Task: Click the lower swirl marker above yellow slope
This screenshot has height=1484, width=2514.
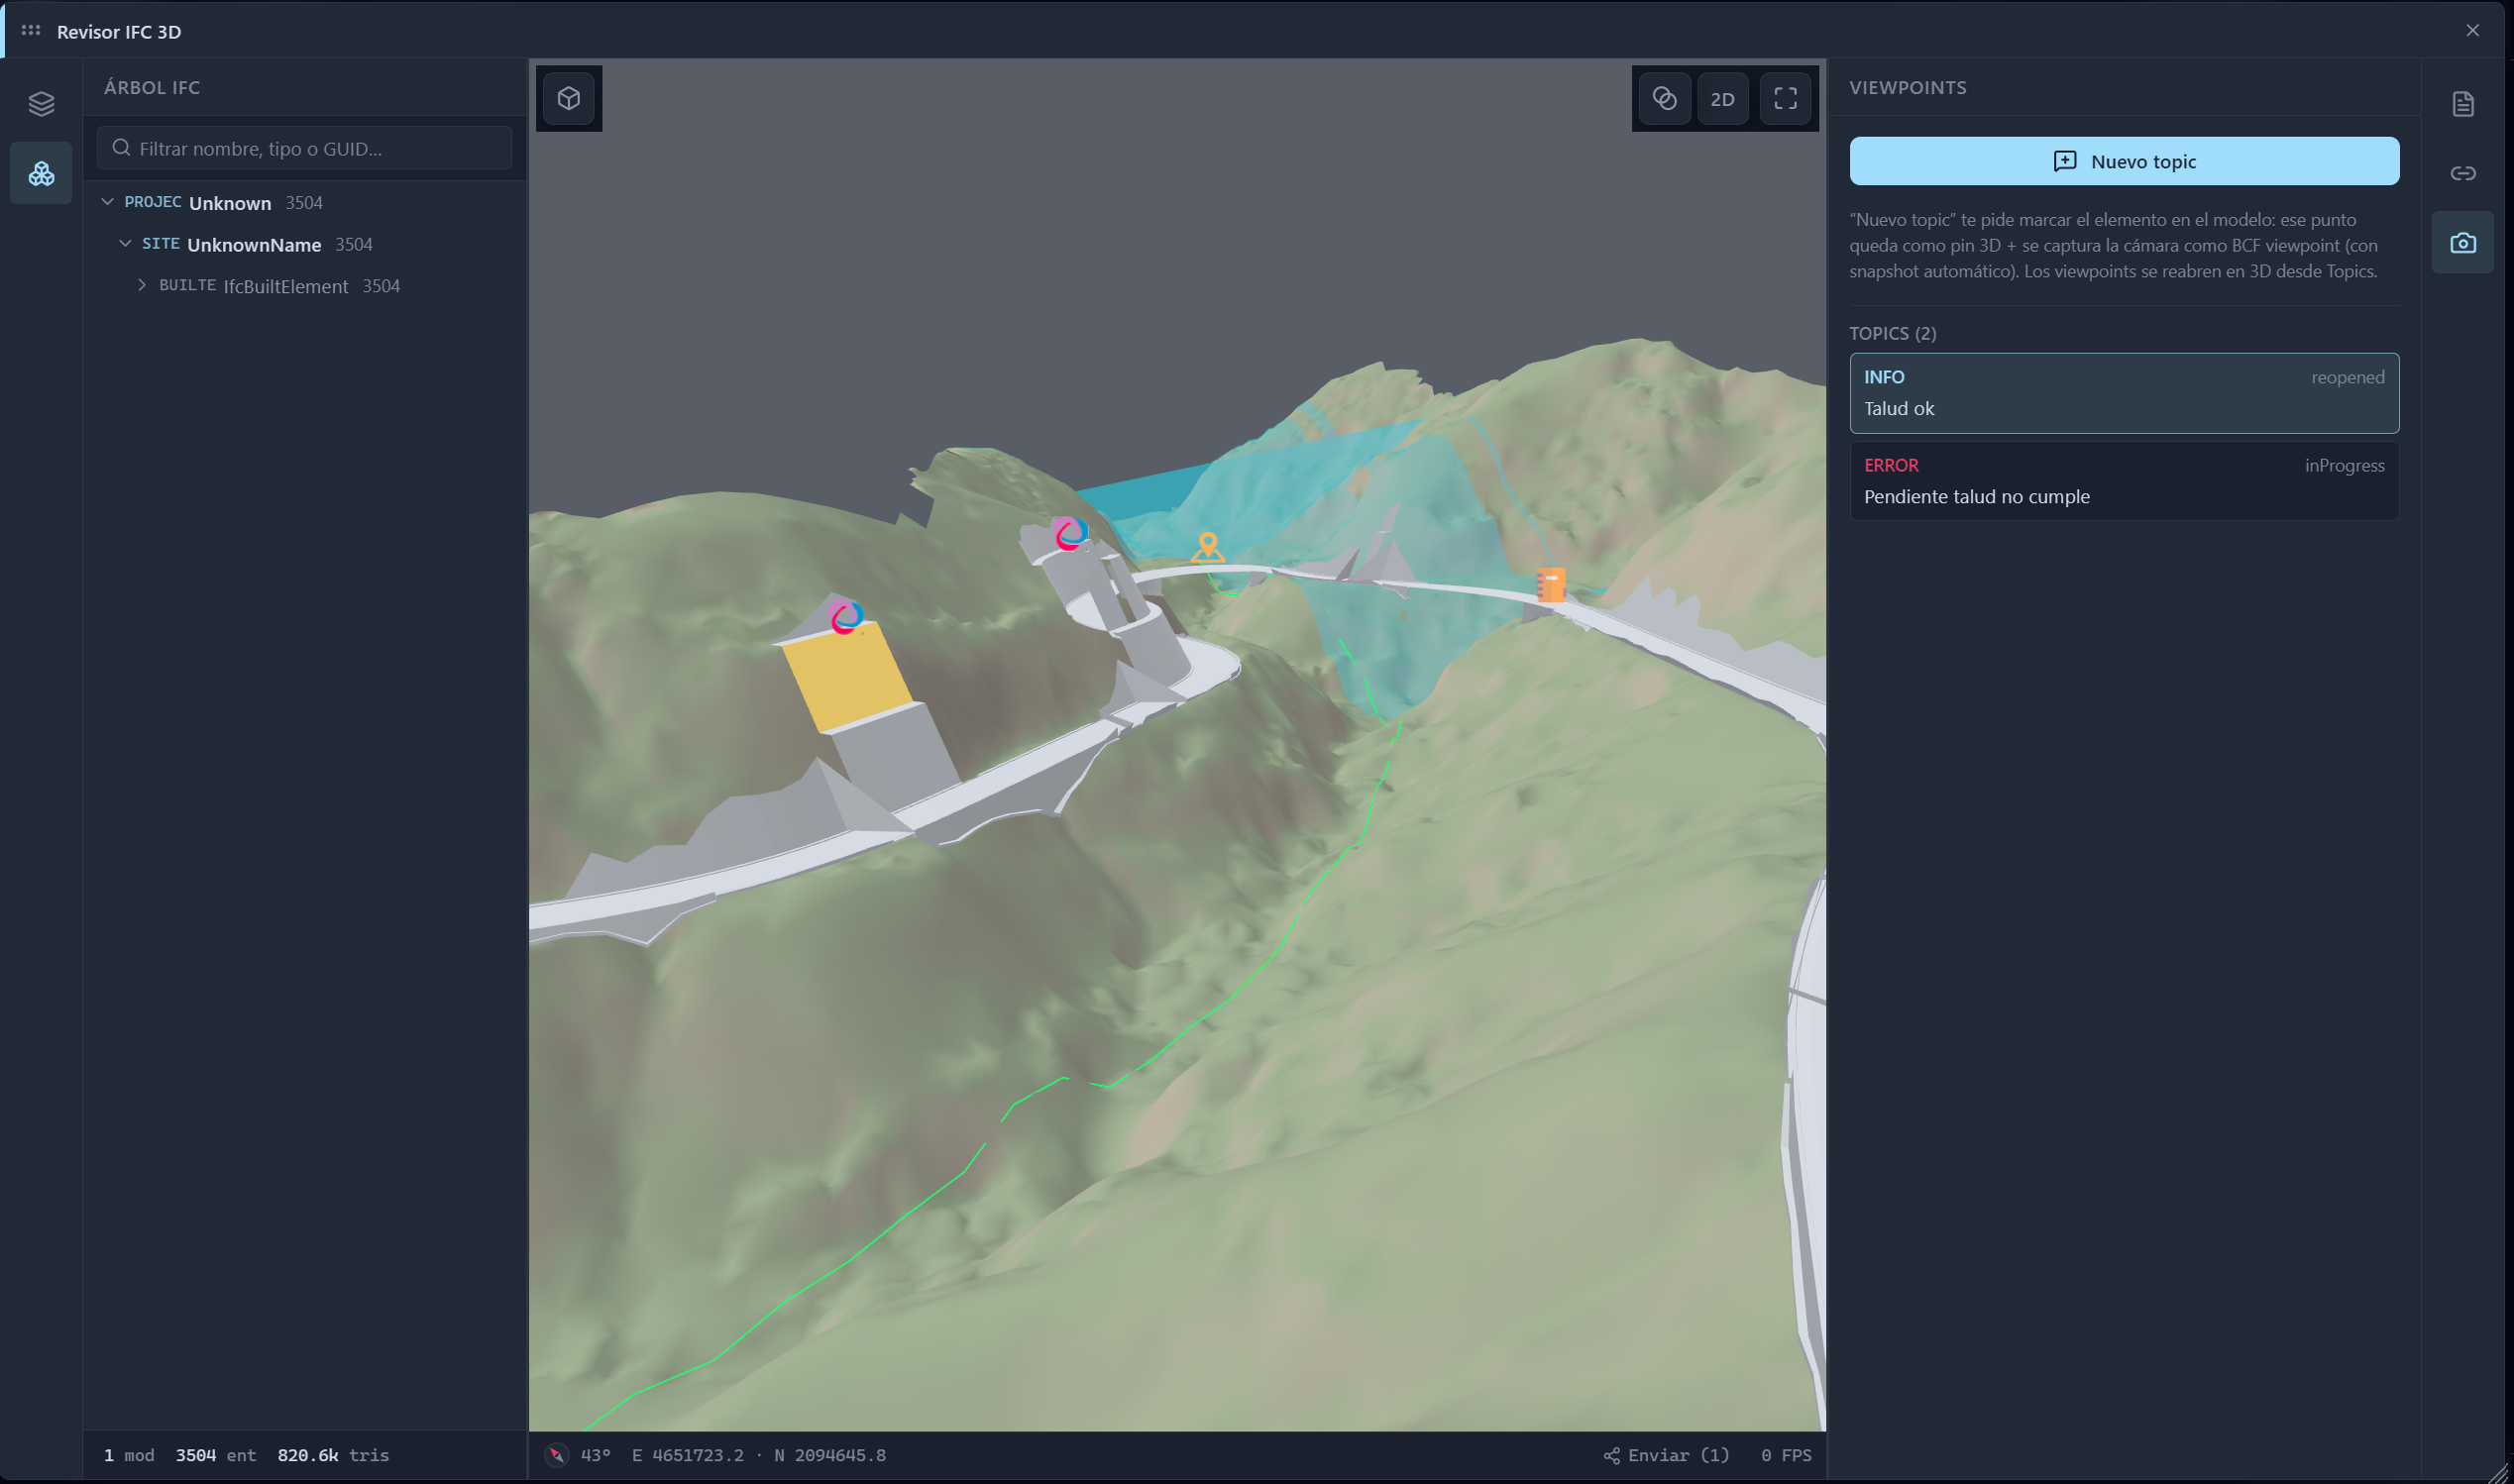Action: point(845,617)
